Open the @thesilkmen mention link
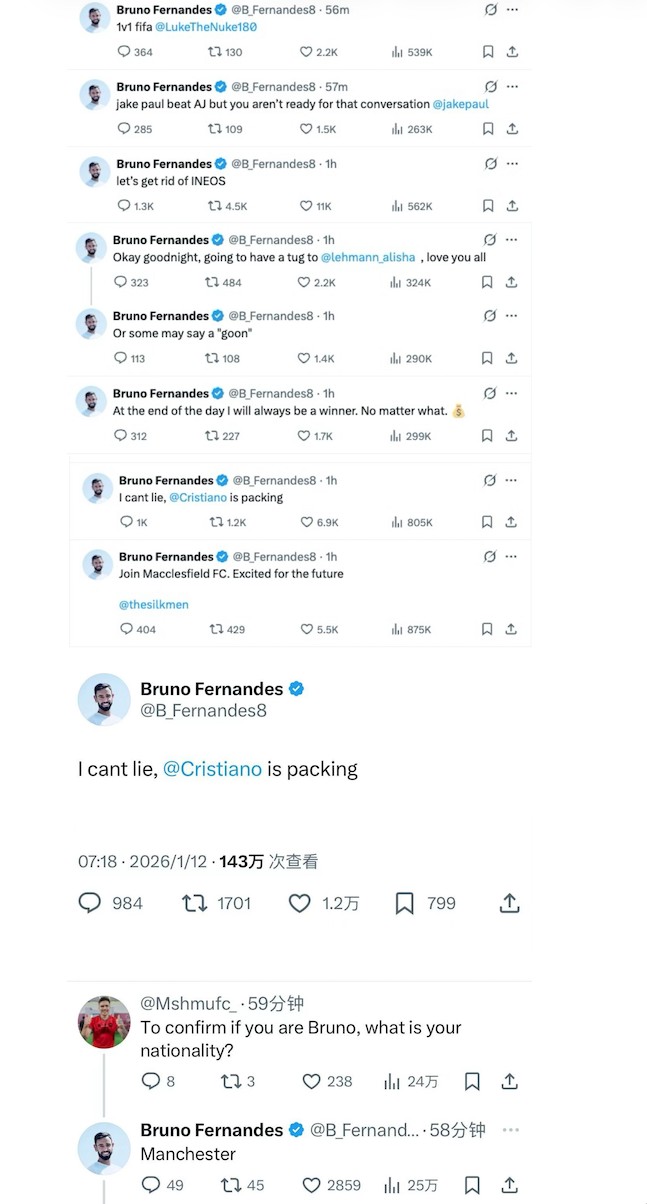Image resolution: width=647 pixels, height=1204 pixels. point(154,605)
